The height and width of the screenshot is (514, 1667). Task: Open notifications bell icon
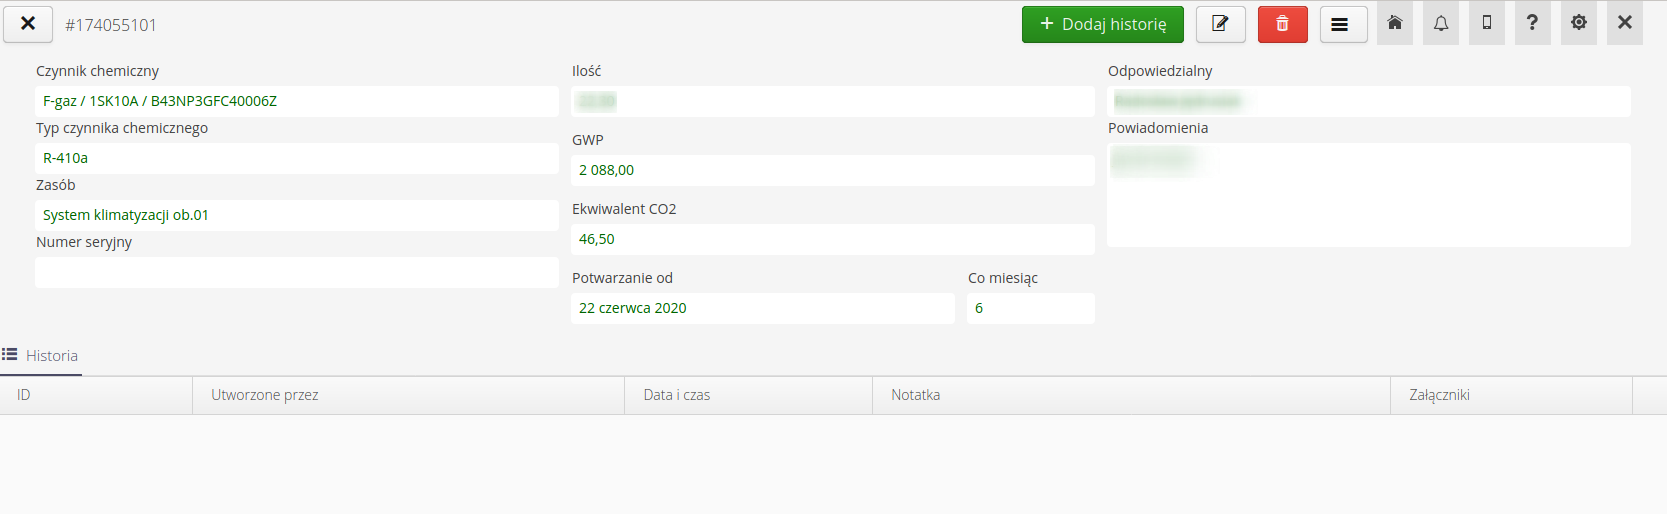tap(1441, 23)
